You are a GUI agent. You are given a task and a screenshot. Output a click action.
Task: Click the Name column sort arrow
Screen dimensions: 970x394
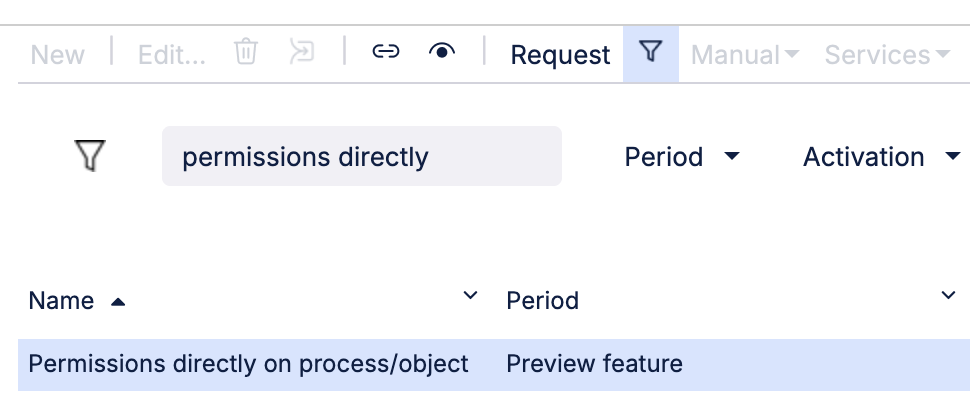click(118, 302)
